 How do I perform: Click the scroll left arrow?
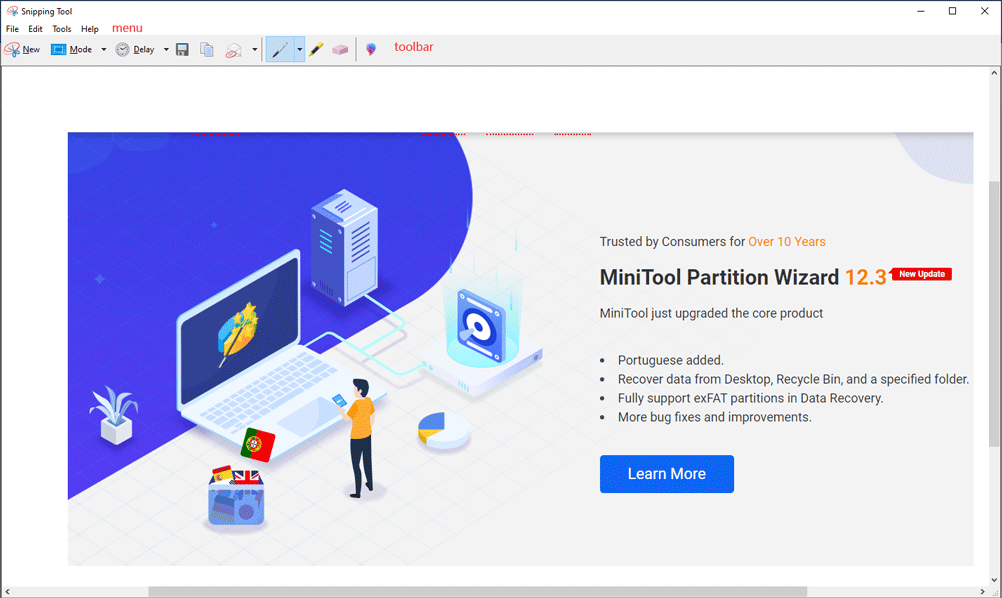pos(7,592)
